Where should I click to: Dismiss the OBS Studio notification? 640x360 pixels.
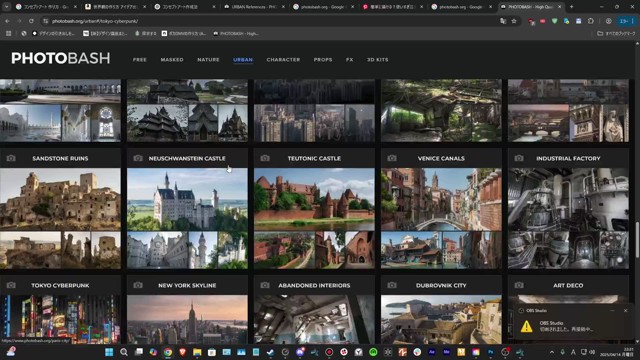click(625, 311)
